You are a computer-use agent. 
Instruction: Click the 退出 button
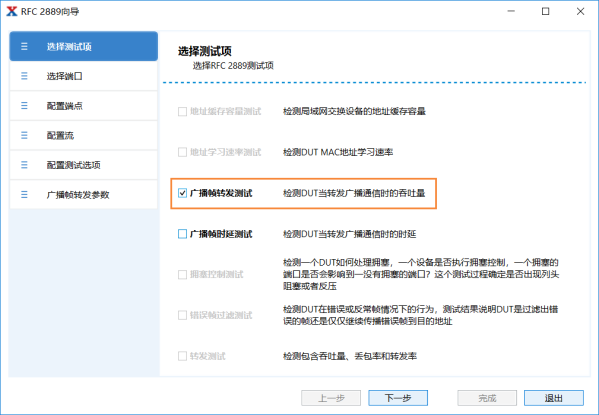(554, 398)
